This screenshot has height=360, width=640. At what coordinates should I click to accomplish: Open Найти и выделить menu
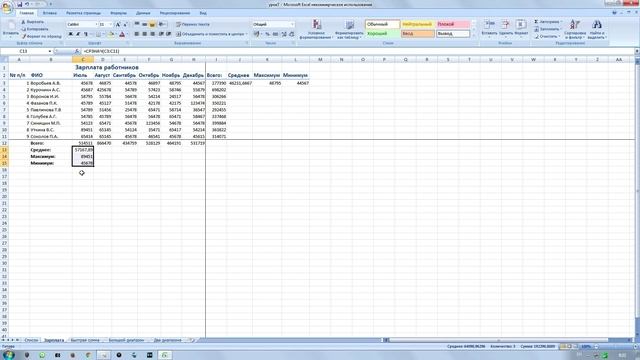coord(597,29)
